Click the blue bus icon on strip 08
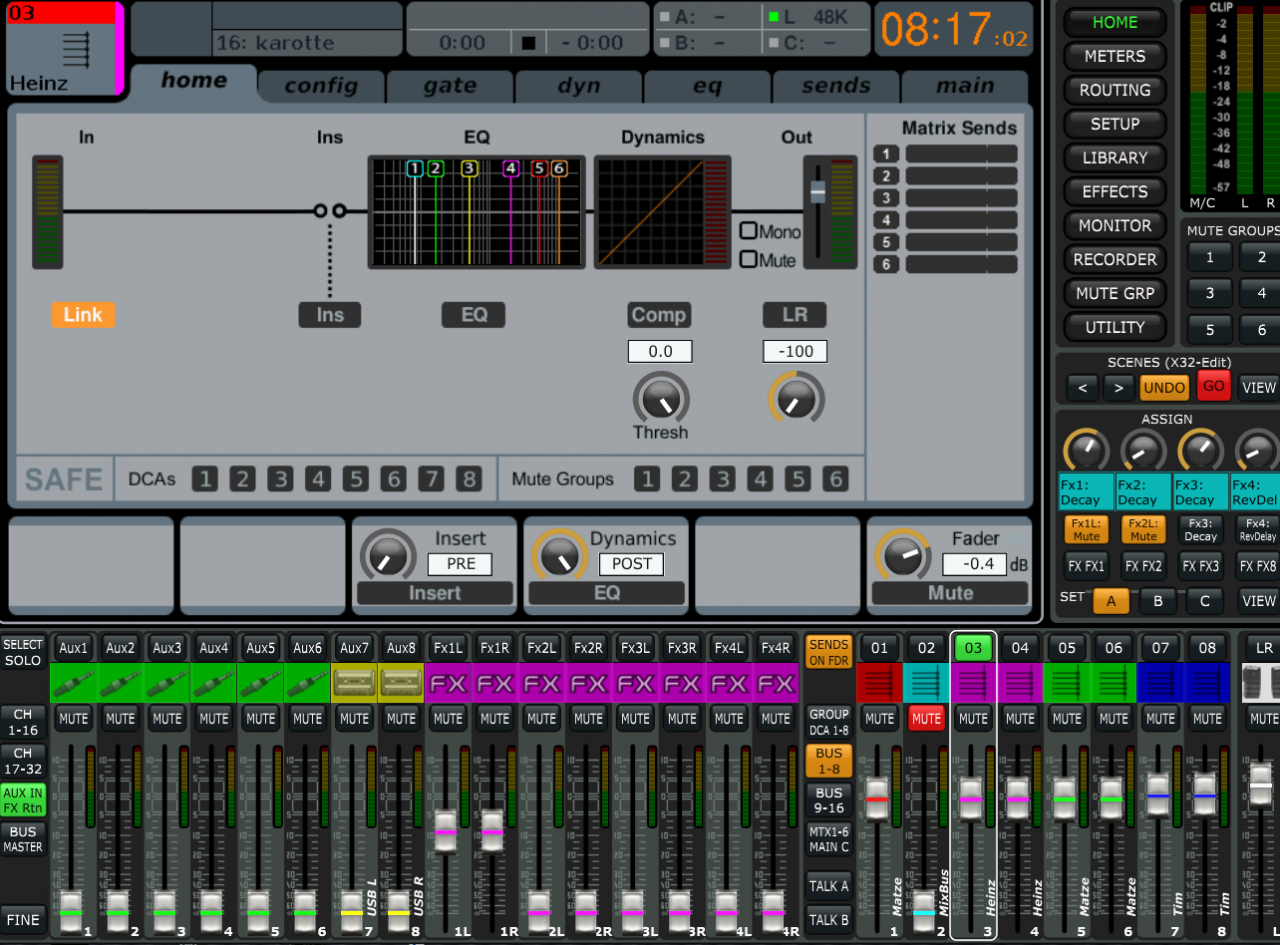Image resolution: width=1280 pixels, height=945 pixels. click(x=1207, y=683)
